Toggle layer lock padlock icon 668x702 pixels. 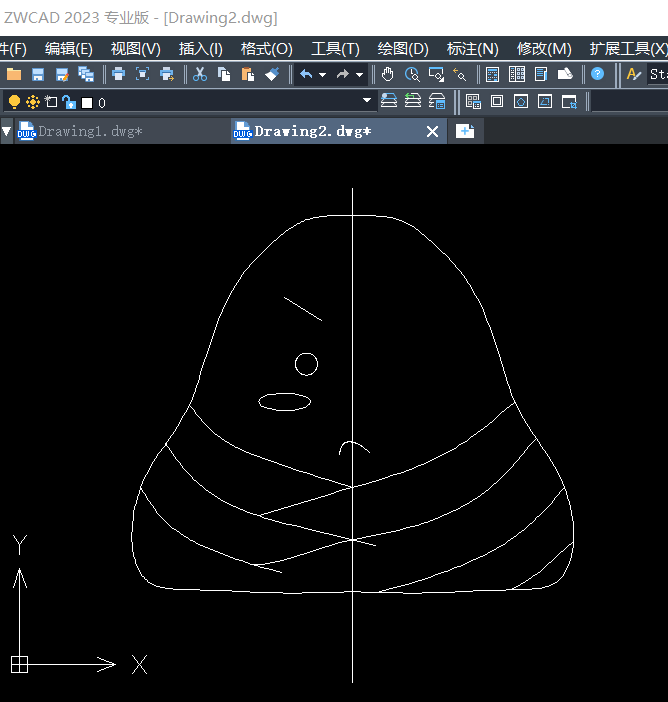click(x=69, y=103)
